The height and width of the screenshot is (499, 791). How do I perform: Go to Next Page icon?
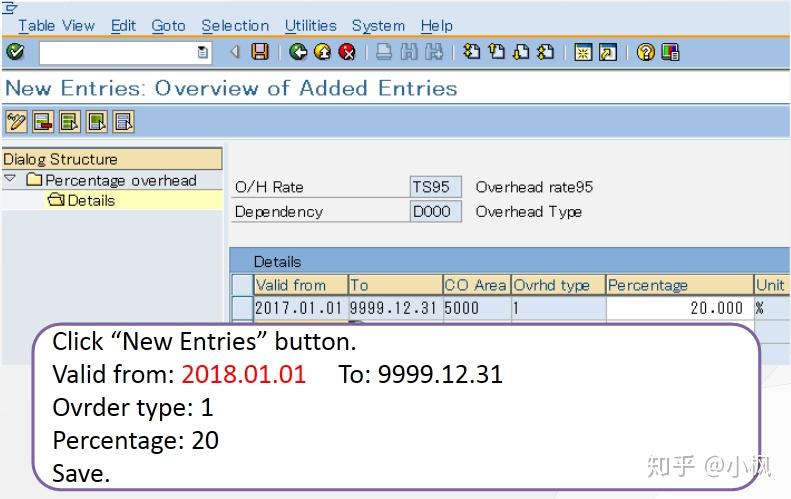(x=521, y=52)
